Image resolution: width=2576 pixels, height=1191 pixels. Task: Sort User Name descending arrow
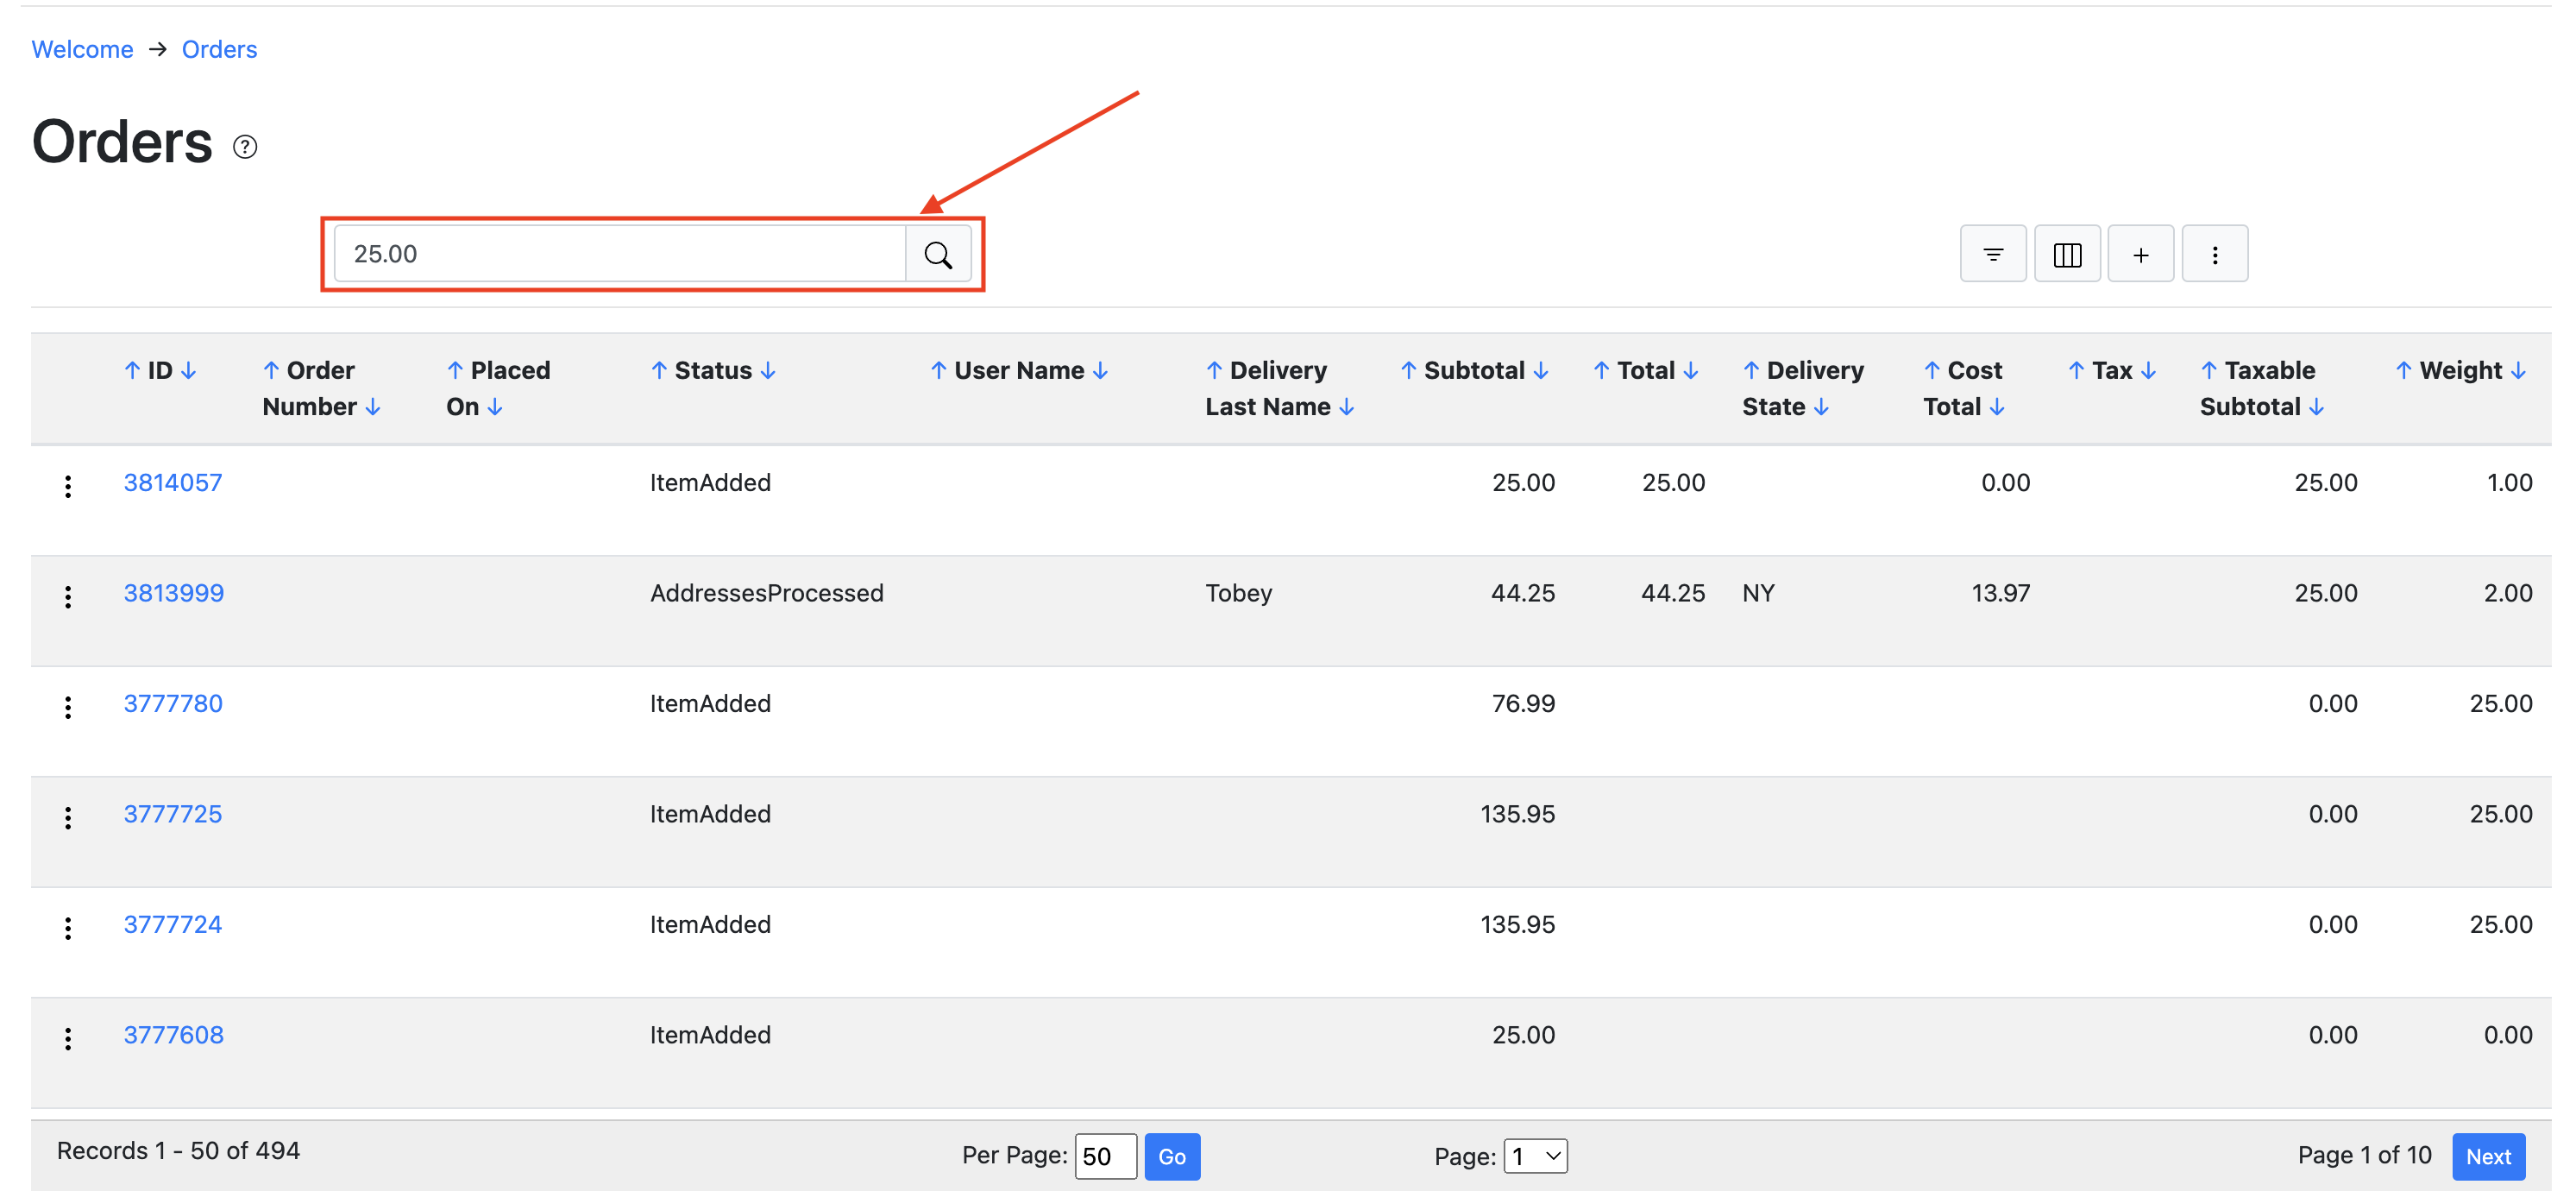[x=1101, y=370]
